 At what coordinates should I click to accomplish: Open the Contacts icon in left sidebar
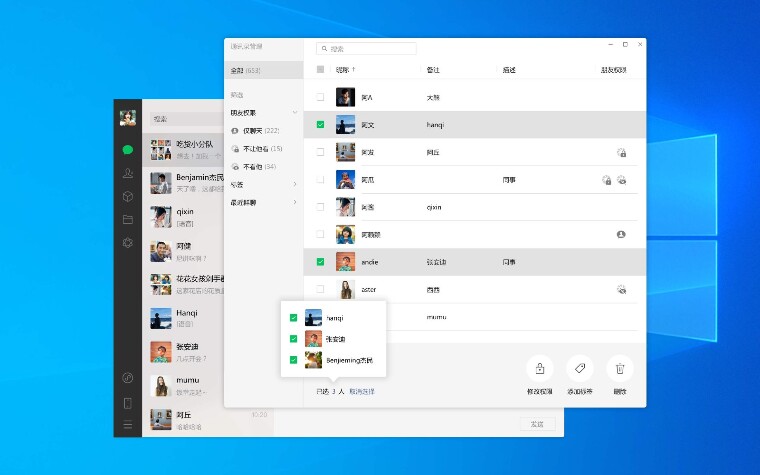pyautogui.click(x=127, y=173)
